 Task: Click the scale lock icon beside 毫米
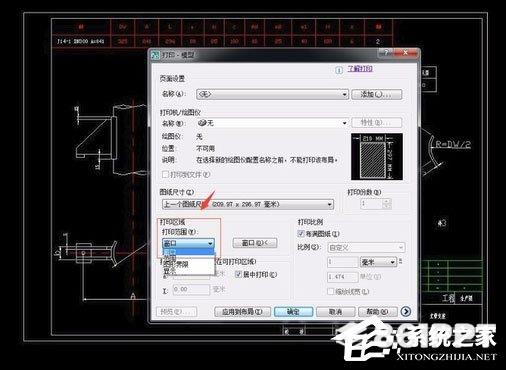click(x=400, y=261)
